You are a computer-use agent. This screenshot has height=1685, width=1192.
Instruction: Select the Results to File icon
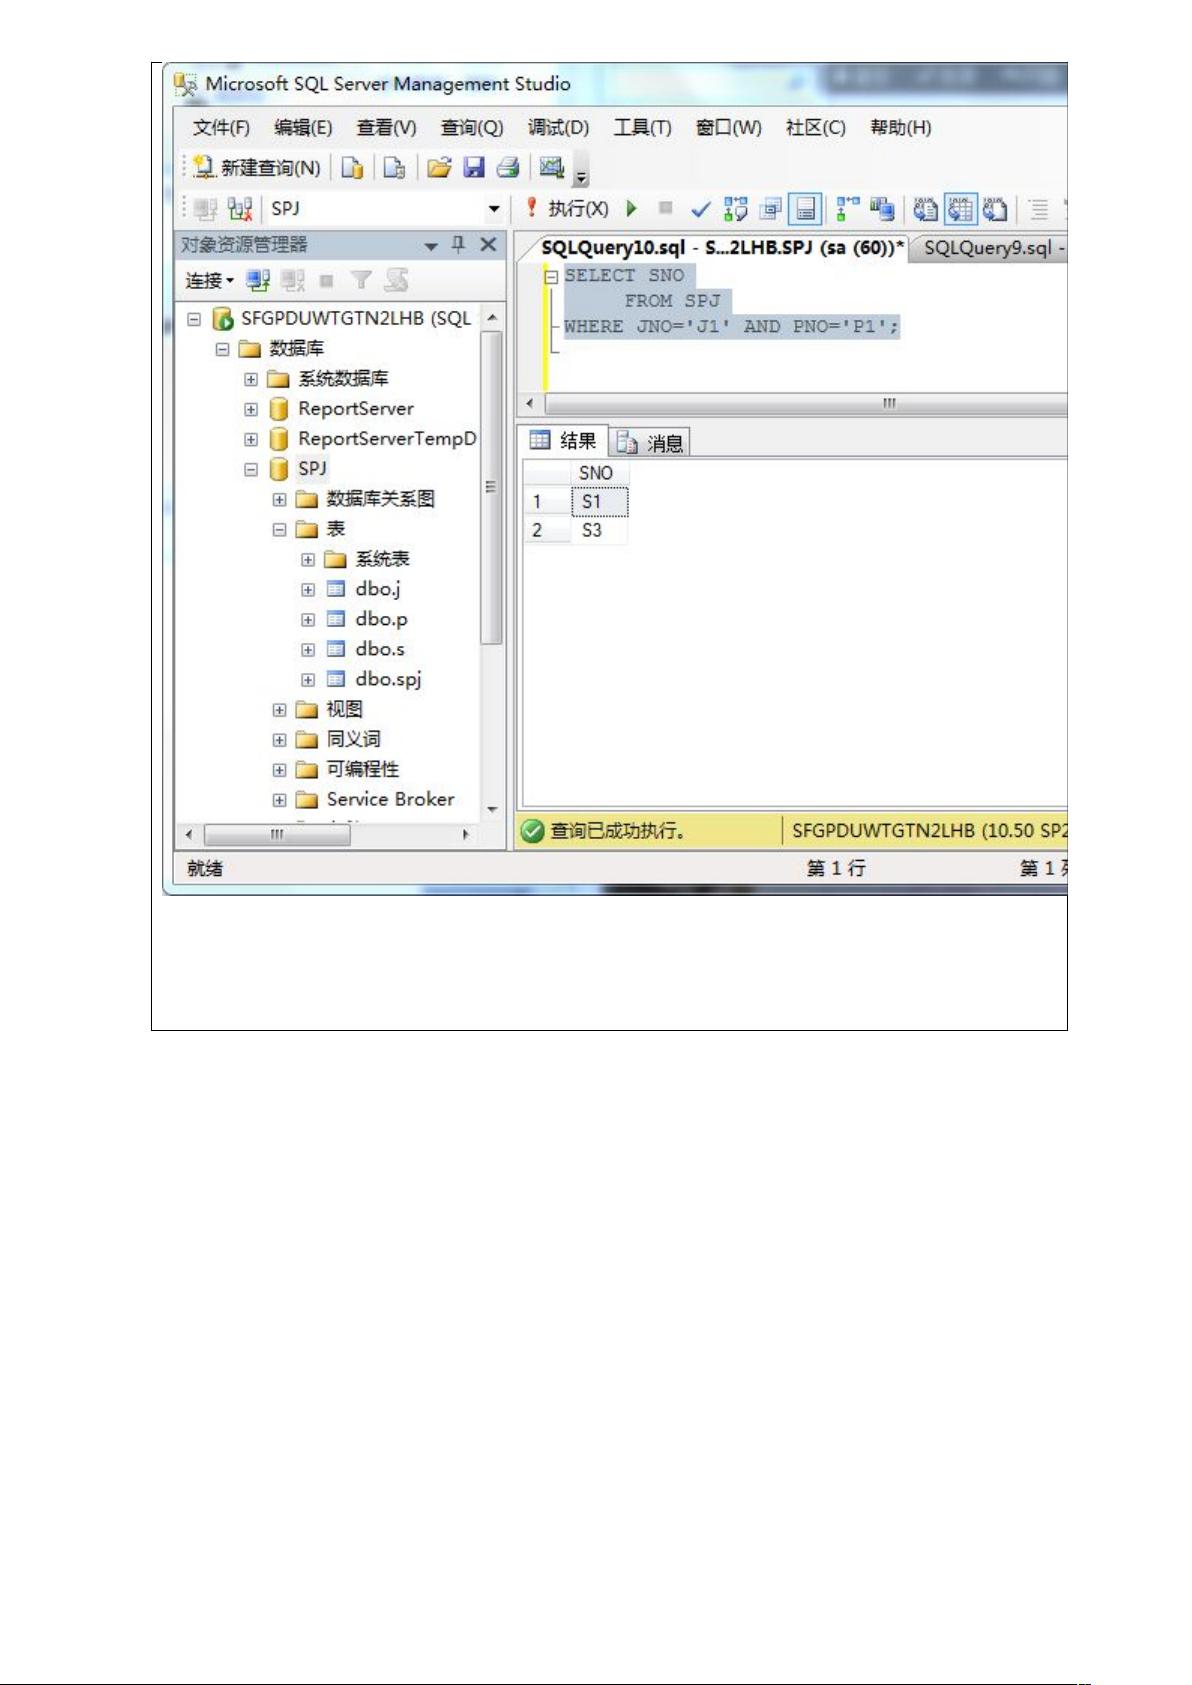(x=995, y=208)
